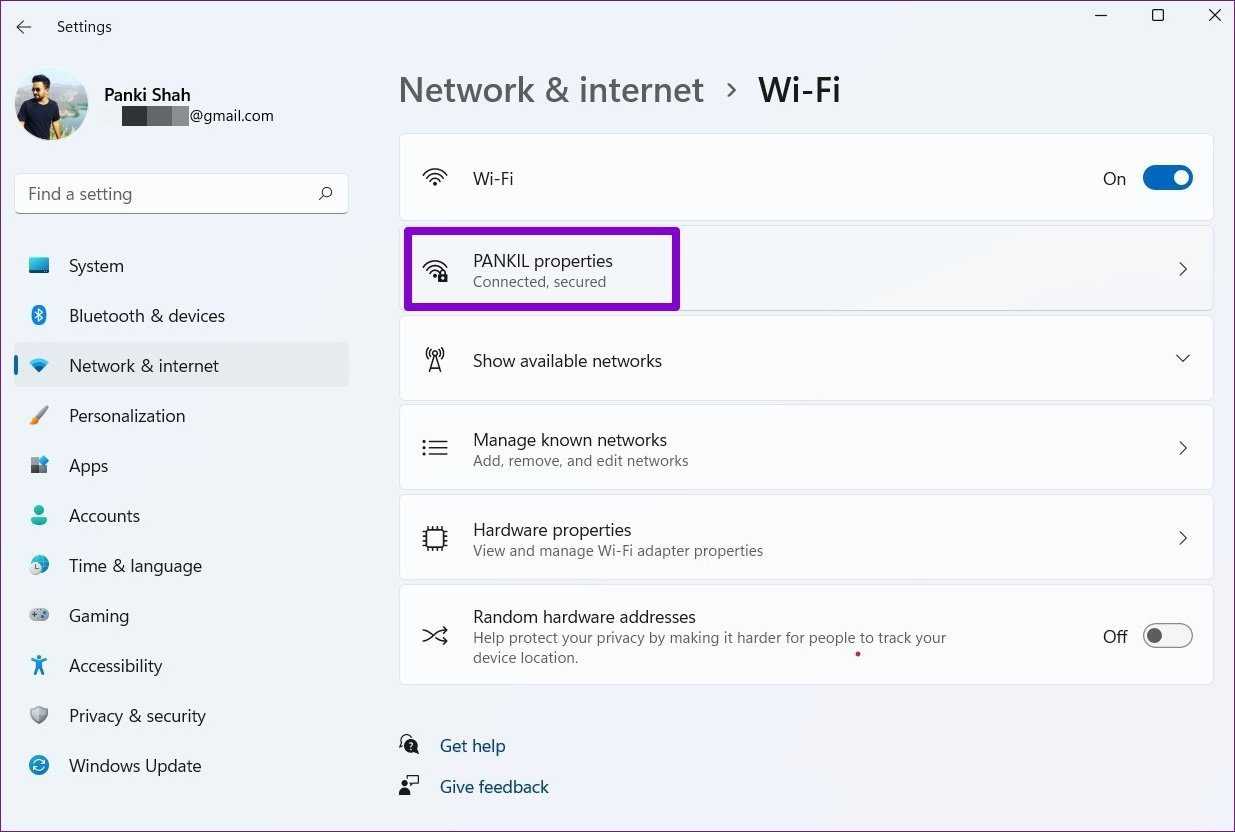Click the Gaming controller icon

point(39,616)
